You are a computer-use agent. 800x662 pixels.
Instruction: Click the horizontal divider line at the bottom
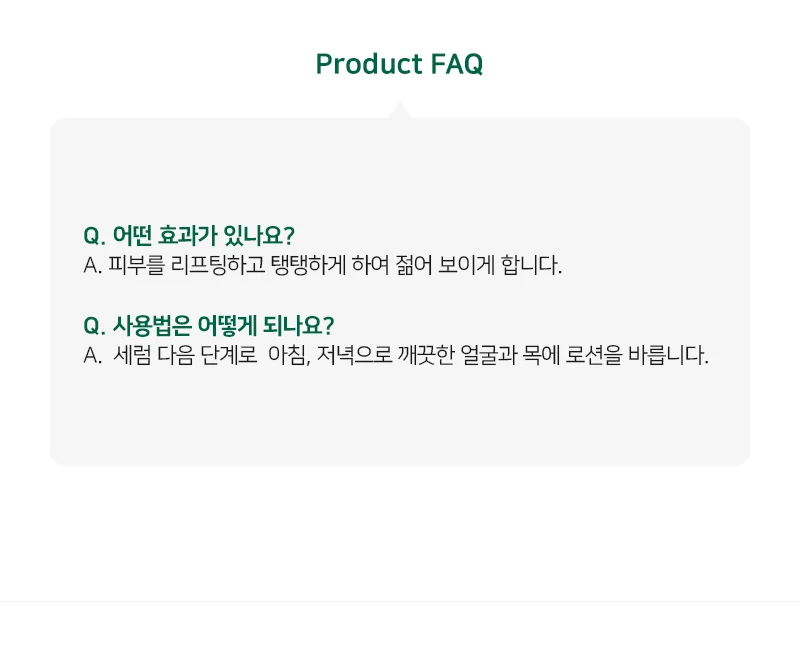point(400,601)
